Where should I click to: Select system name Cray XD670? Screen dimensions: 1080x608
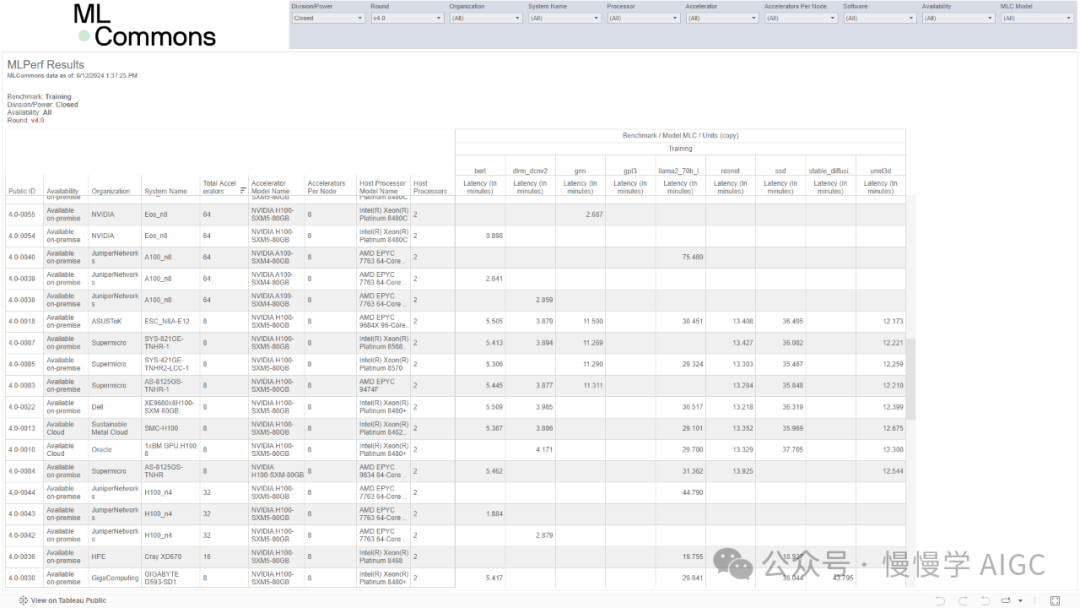click(163, 556)
